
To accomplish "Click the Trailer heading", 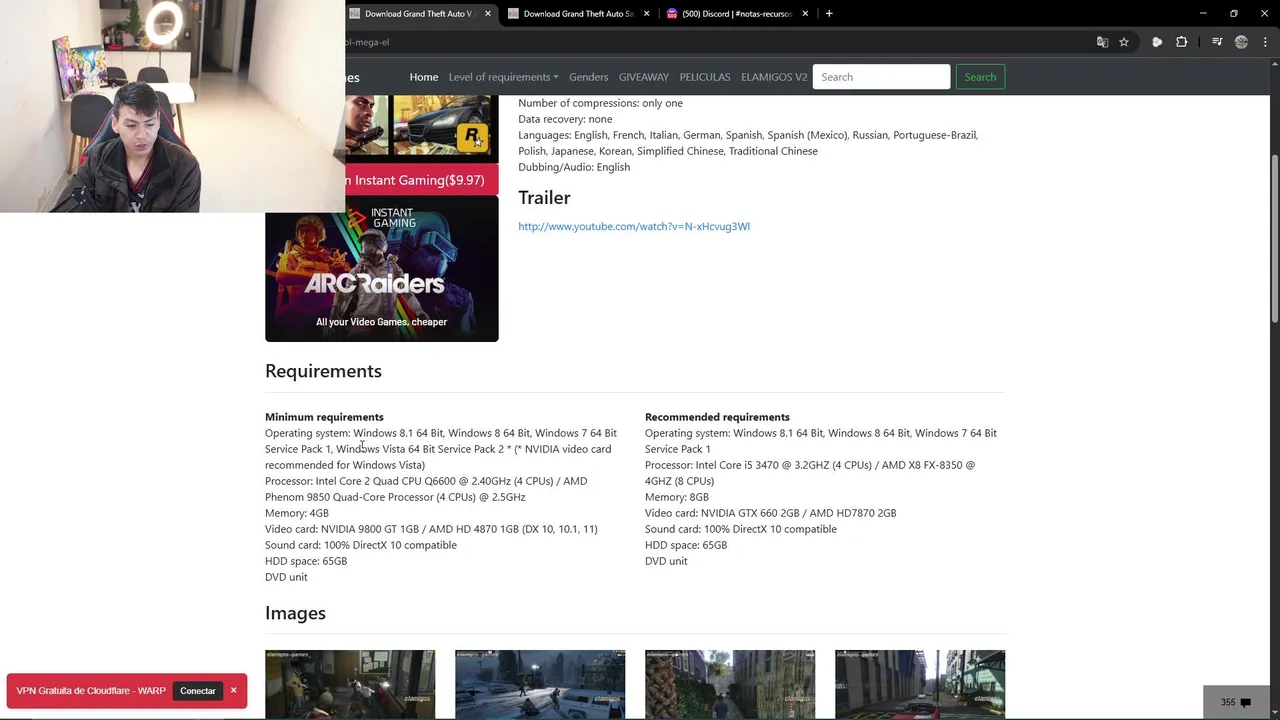I will [x=544, y=198].
